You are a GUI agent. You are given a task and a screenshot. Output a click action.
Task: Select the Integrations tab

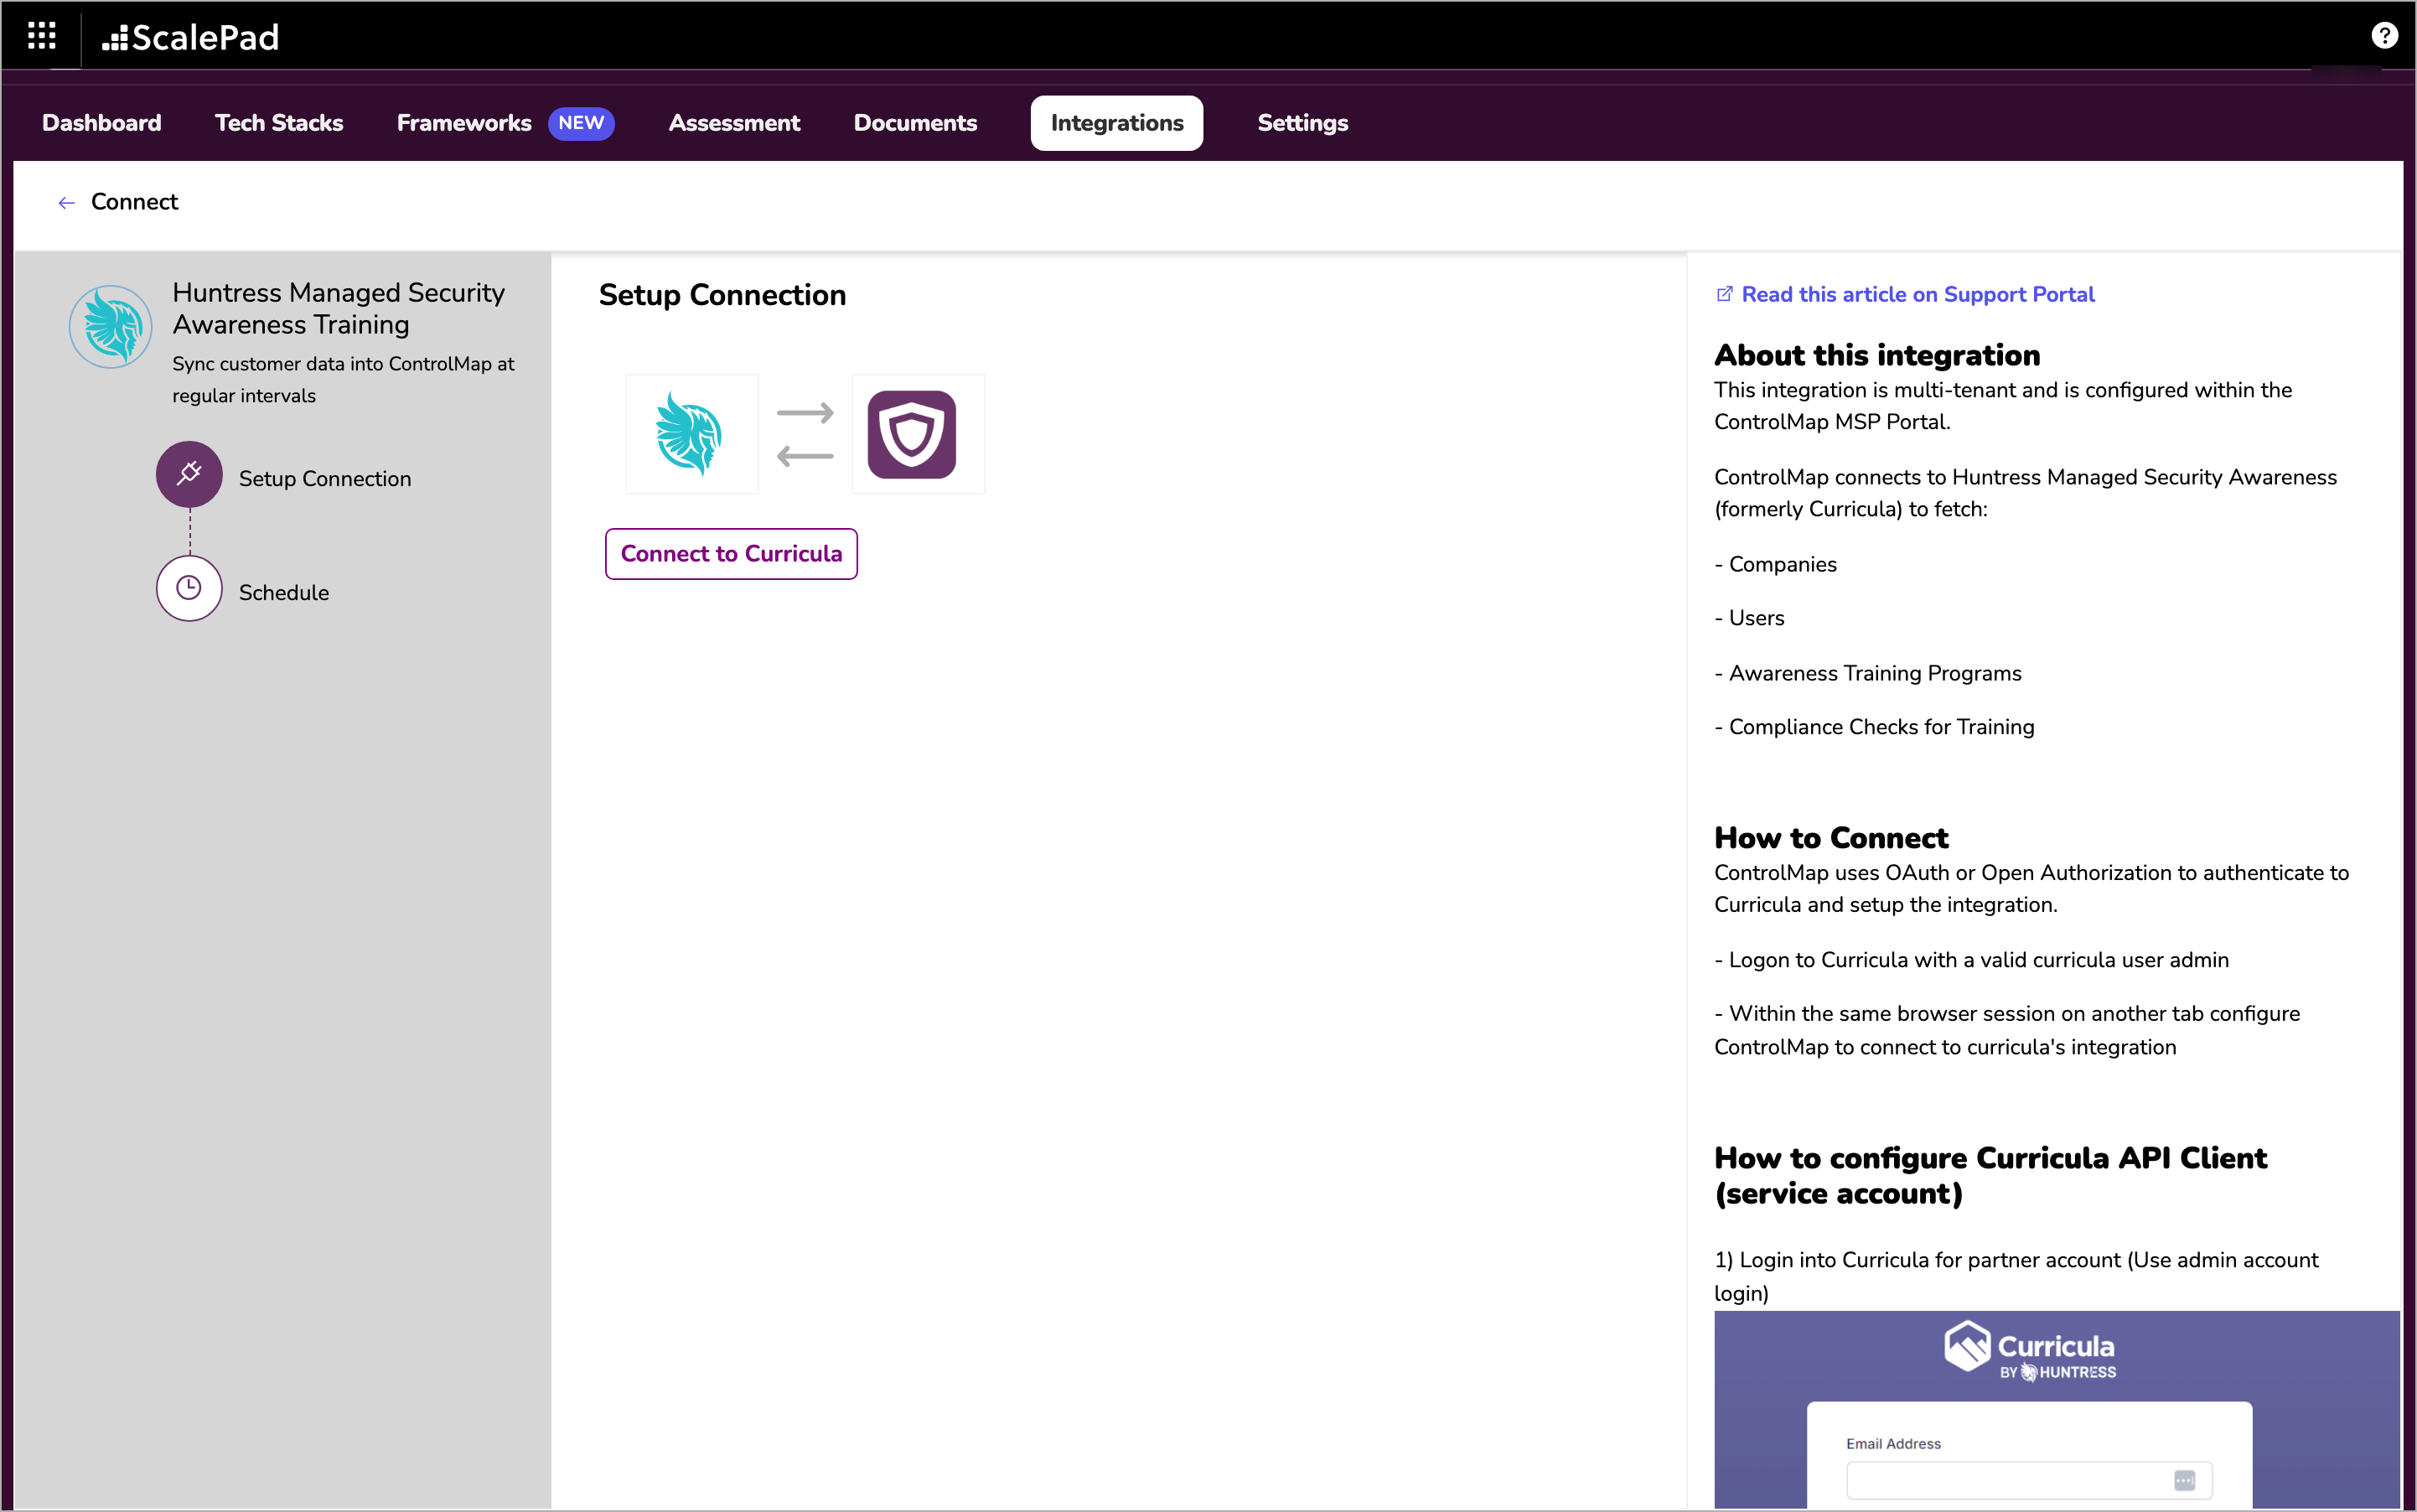[x=1117, y=123]
